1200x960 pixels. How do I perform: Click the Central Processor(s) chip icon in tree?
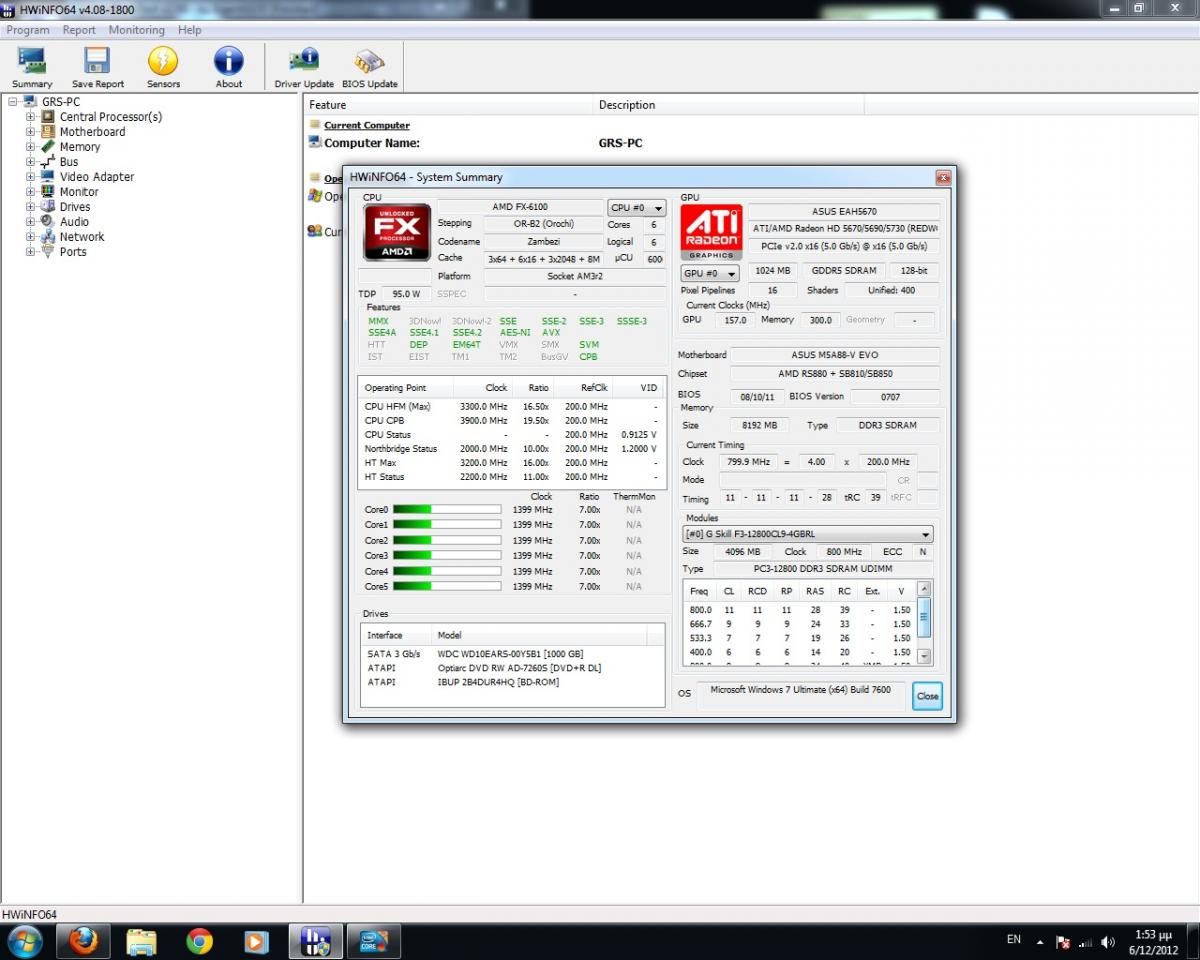(x=48, y=117)
